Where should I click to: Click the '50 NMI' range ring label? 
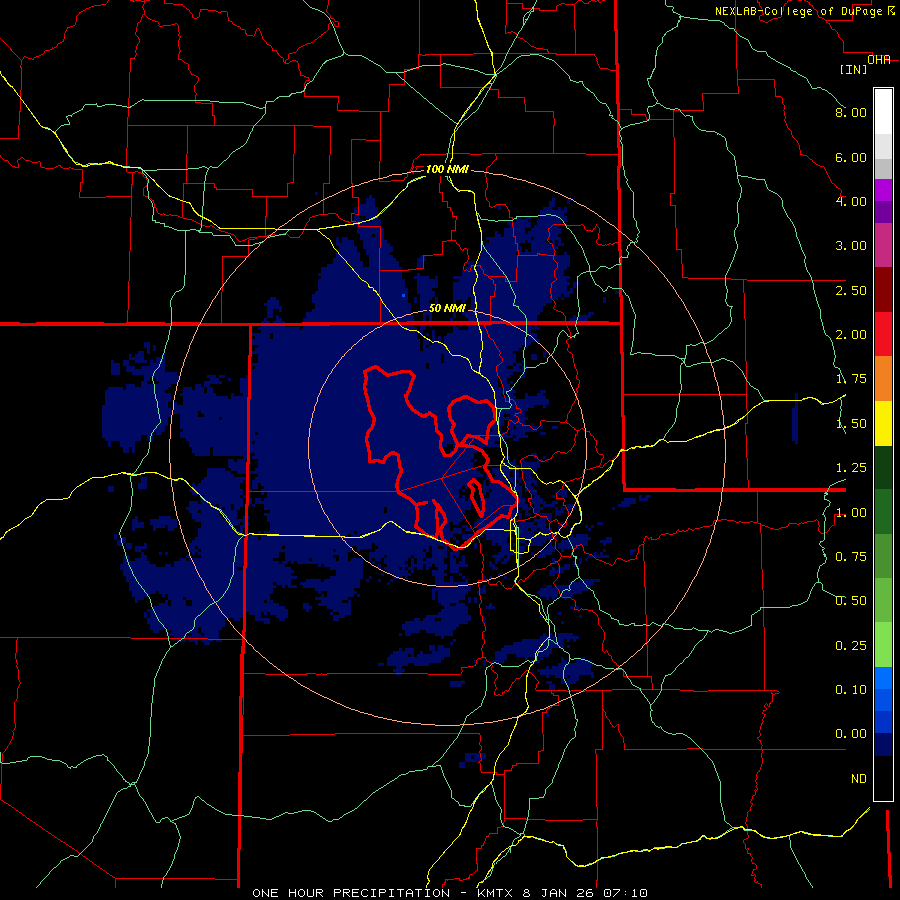pos(447,308)
